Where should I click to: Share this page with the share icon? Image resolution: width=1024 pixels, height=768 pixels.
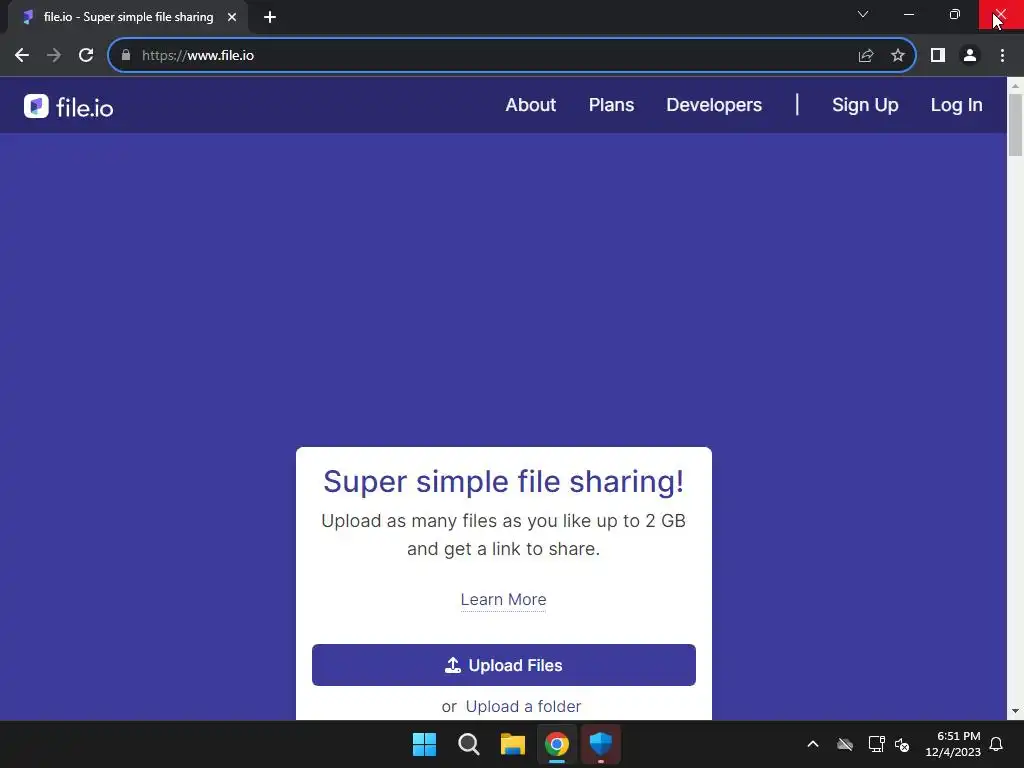(866, 56)
